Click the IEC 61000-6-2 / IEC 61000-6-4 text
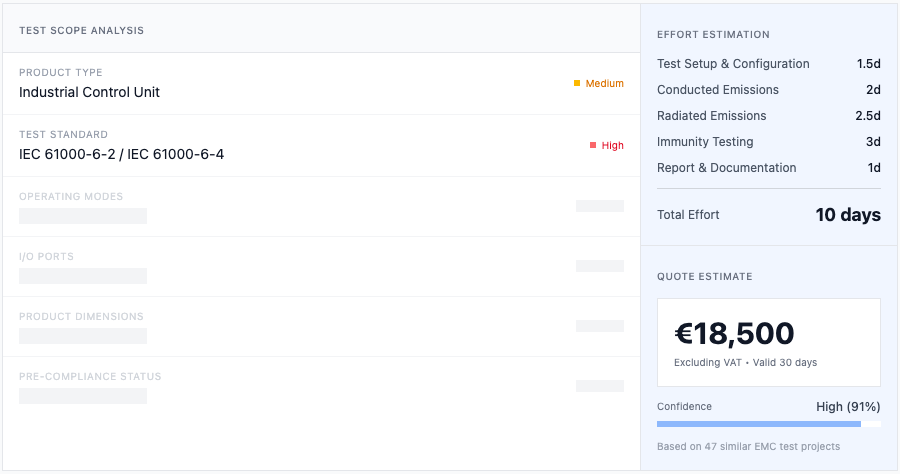Screen dimensions: 900x474 pyautogui.click(x=121, y=154)
